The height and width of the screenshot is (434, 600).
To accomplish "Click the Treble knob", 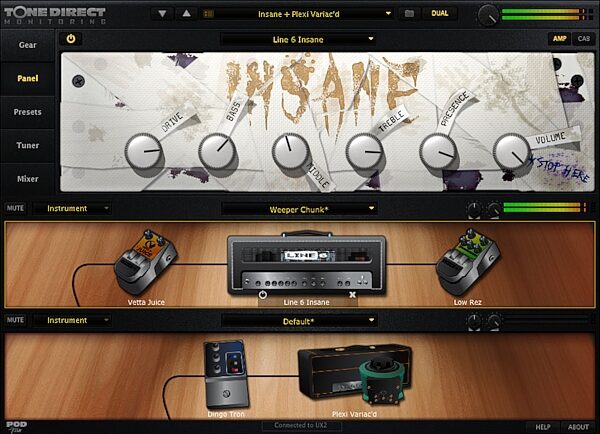I will 364,152.
